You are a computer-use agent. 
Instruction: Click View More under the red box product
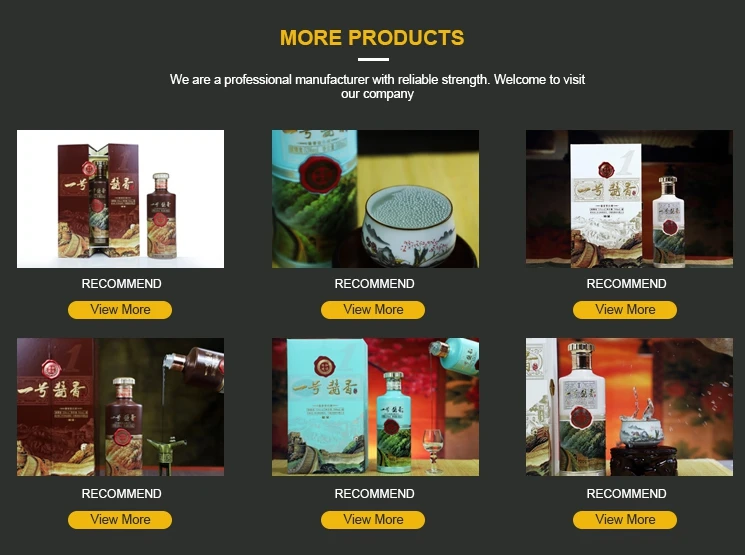click(120, 310)
